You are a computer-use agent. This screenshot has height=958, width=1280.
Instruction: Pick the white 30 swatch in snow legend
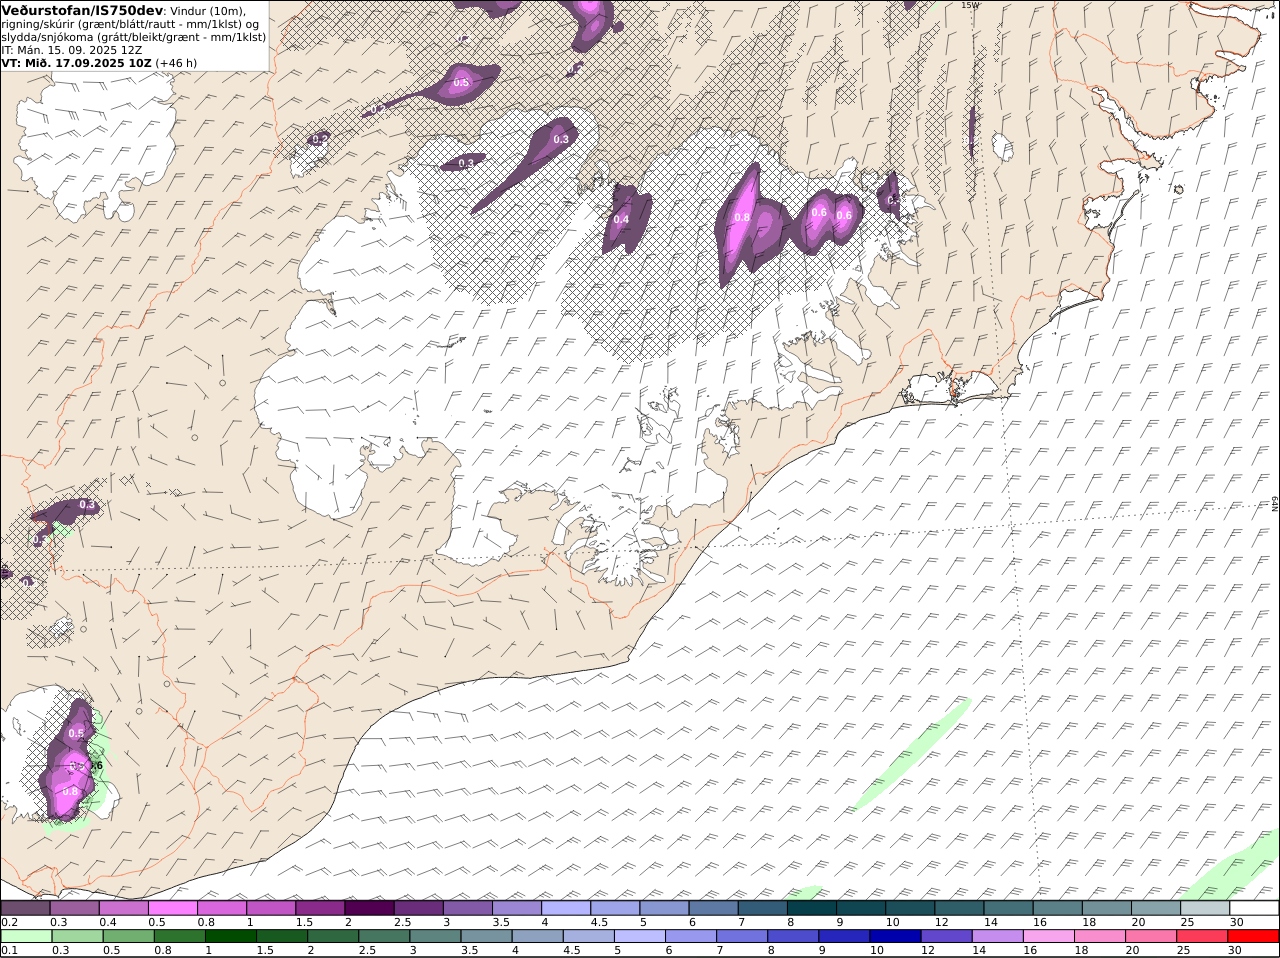tap(1254, 908)
